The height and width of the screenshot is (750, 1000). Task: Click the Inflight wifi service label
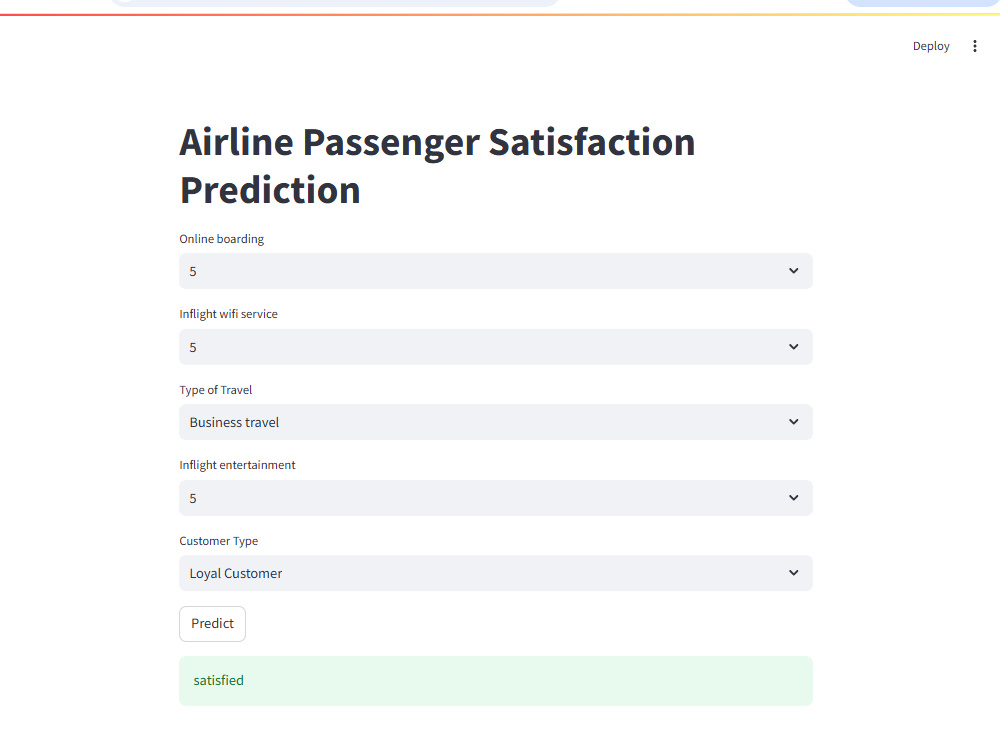228,314
